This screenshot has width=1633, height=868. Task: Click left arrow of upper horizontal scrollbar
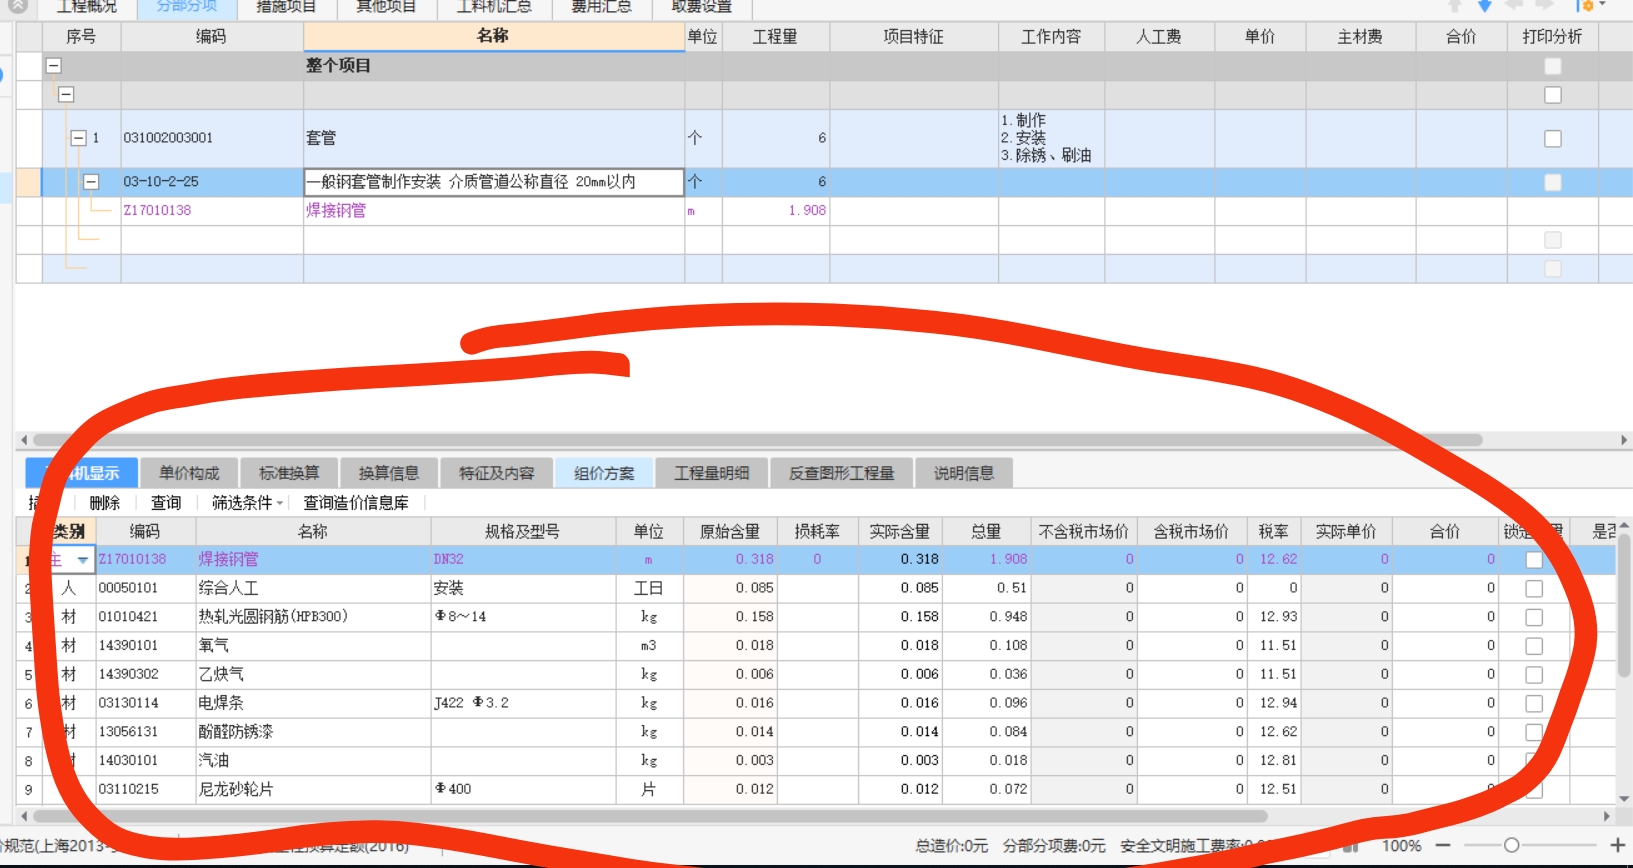pos(24,440)
